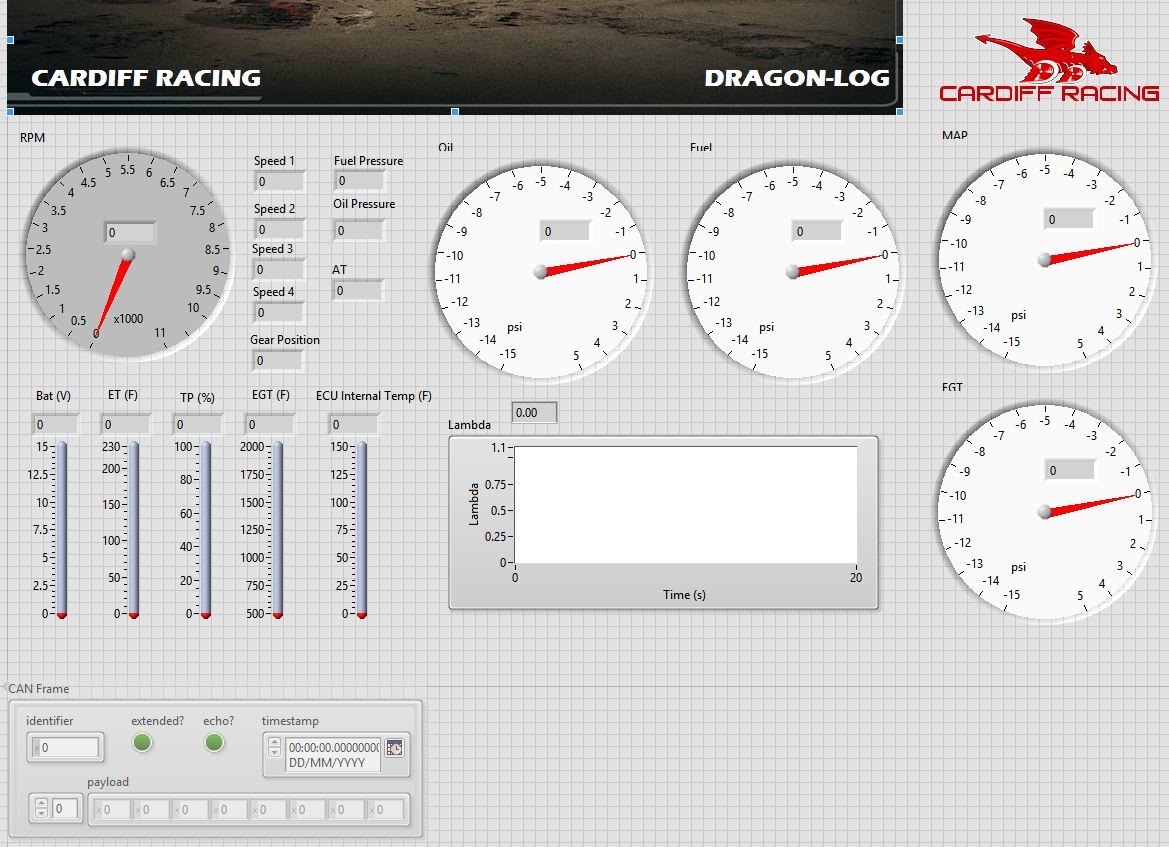Click the AT numeric indicator
The height and width of the screenshot is (847, 1169).
coord(358,290)
